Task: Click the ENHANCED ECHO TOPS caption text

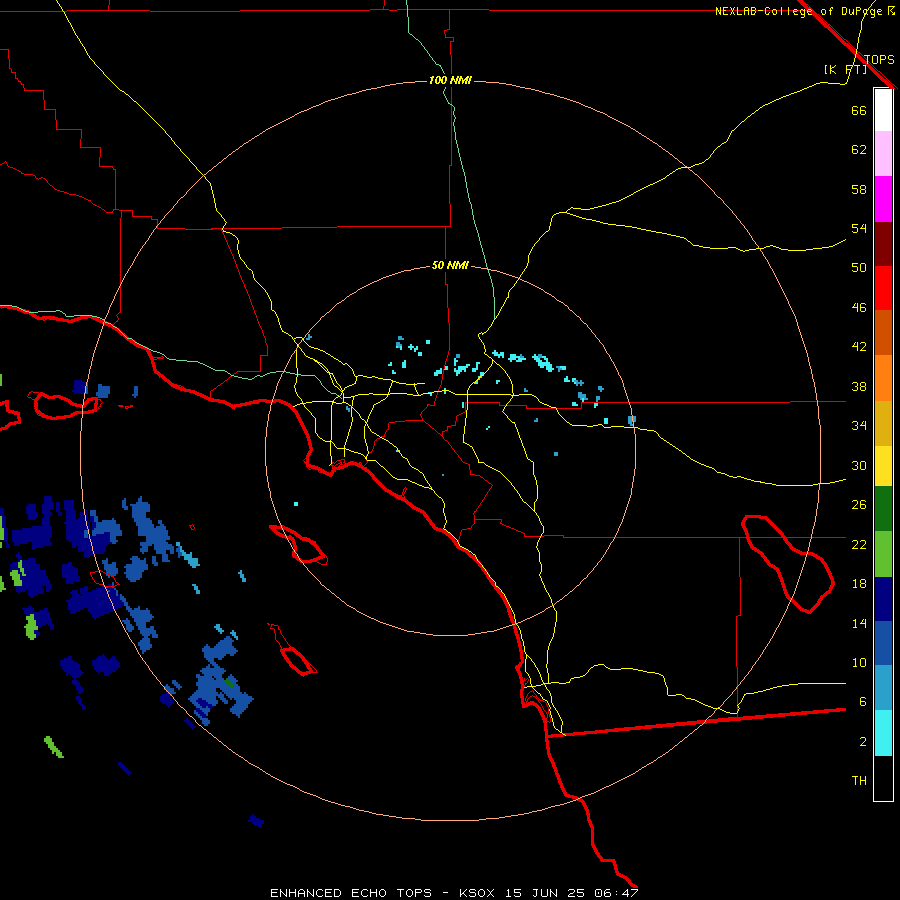Action: [351, 893]
